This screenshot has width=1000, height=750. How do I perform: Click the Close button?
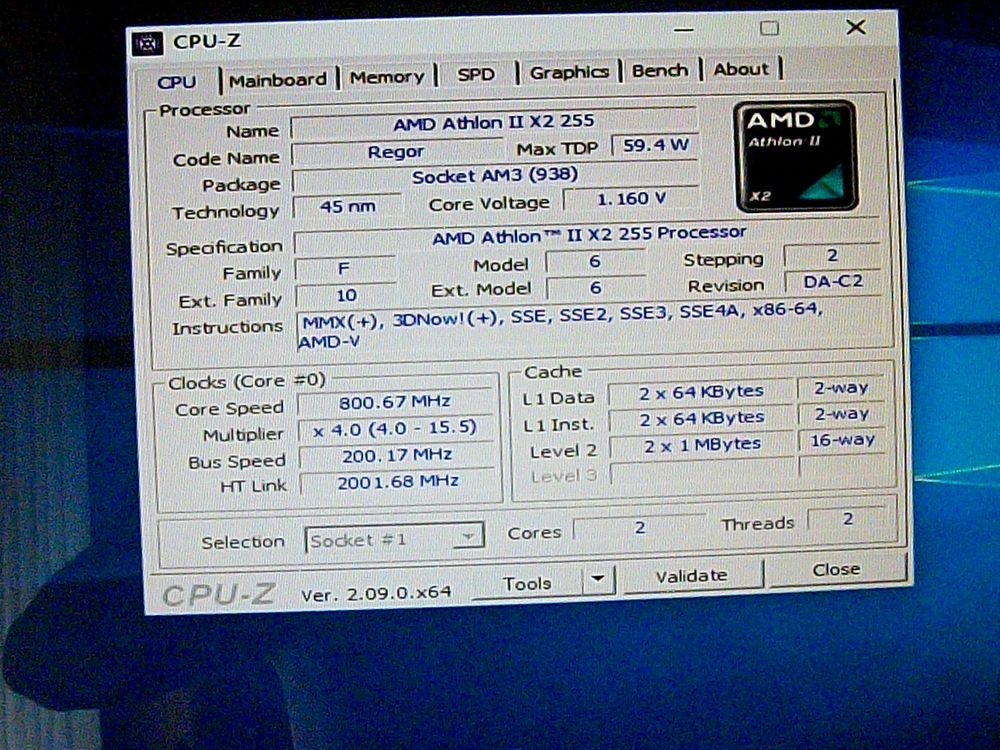pos(836,568)
